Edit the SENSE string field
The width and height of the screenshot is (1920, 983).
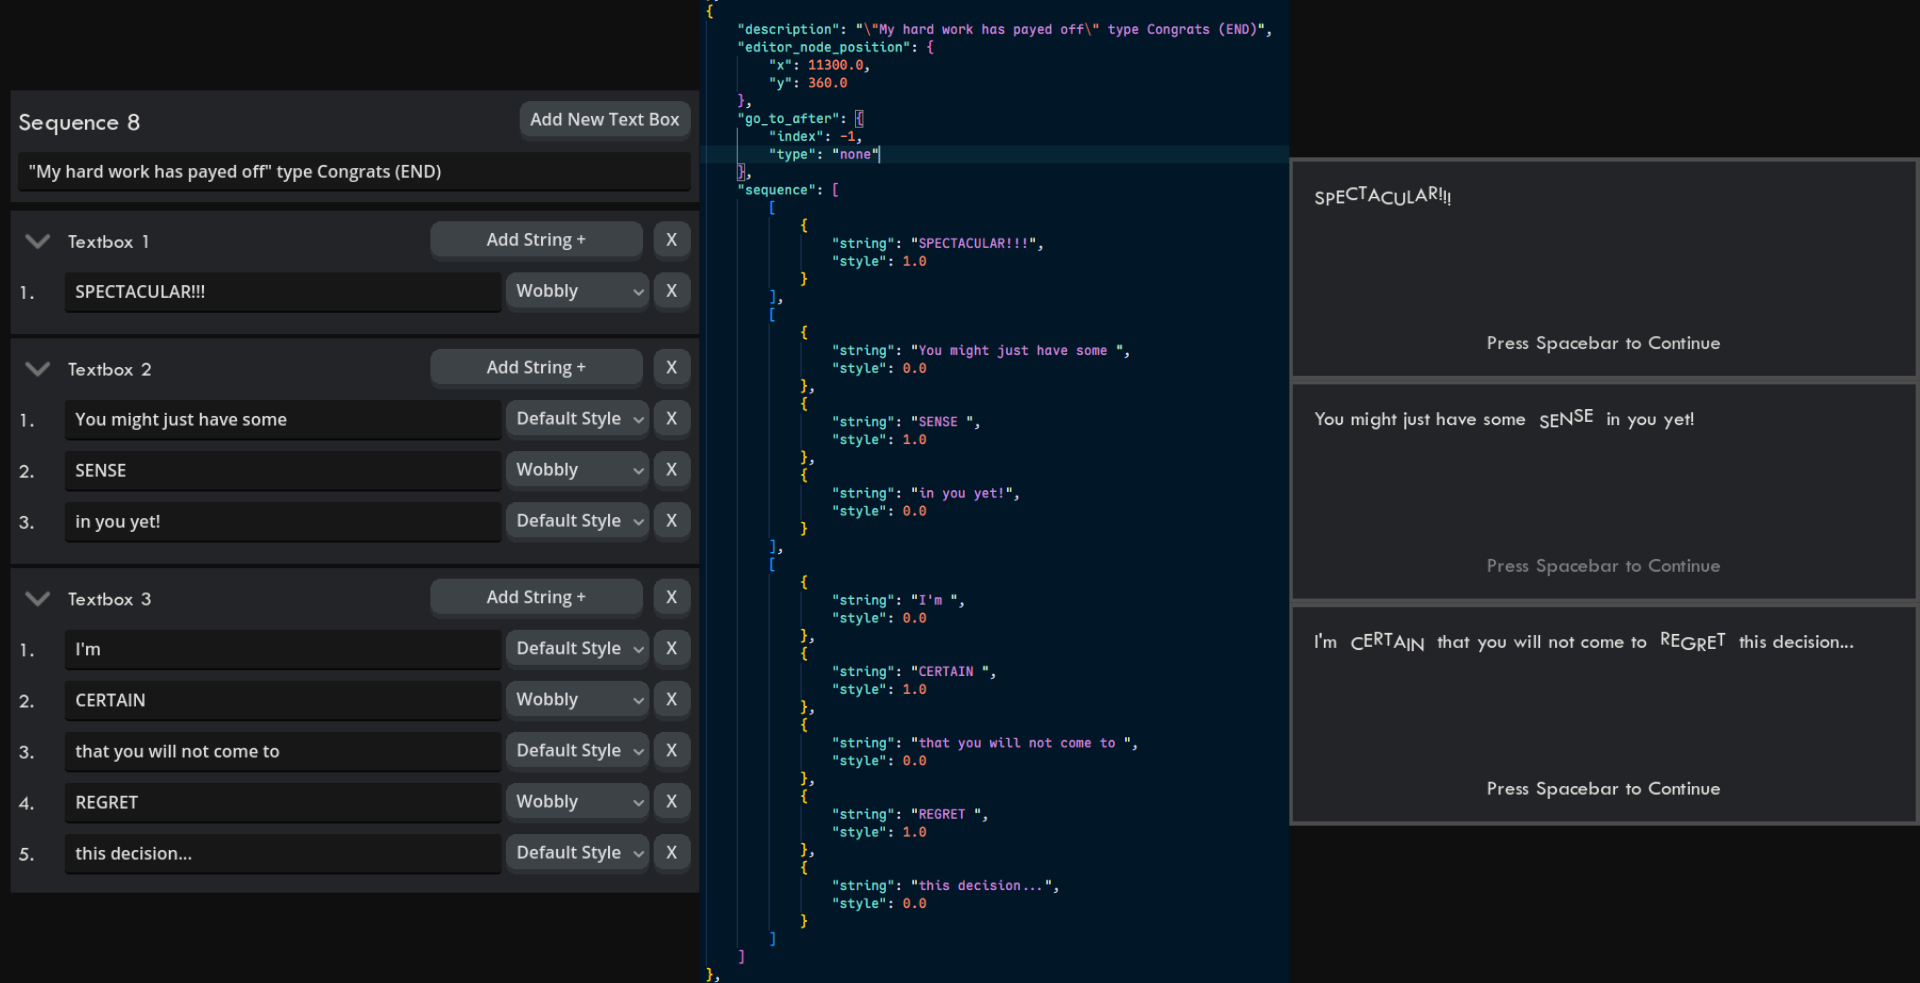[283, 471]
